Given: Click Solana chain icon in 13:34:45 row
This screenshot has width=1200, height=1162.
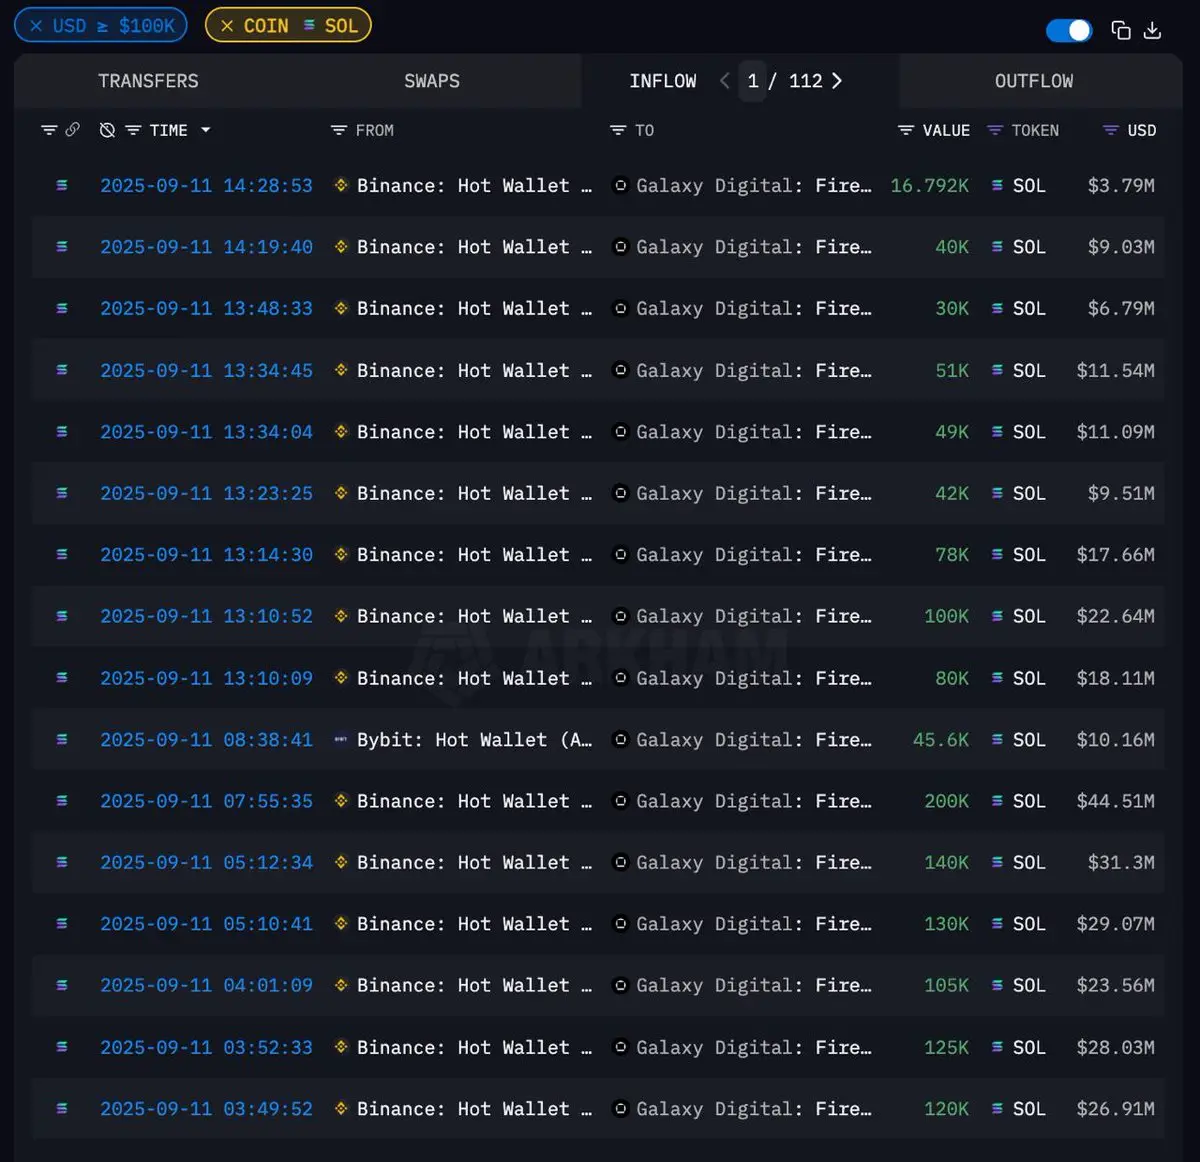Looking at the screenshot, I should click(62, 370).
